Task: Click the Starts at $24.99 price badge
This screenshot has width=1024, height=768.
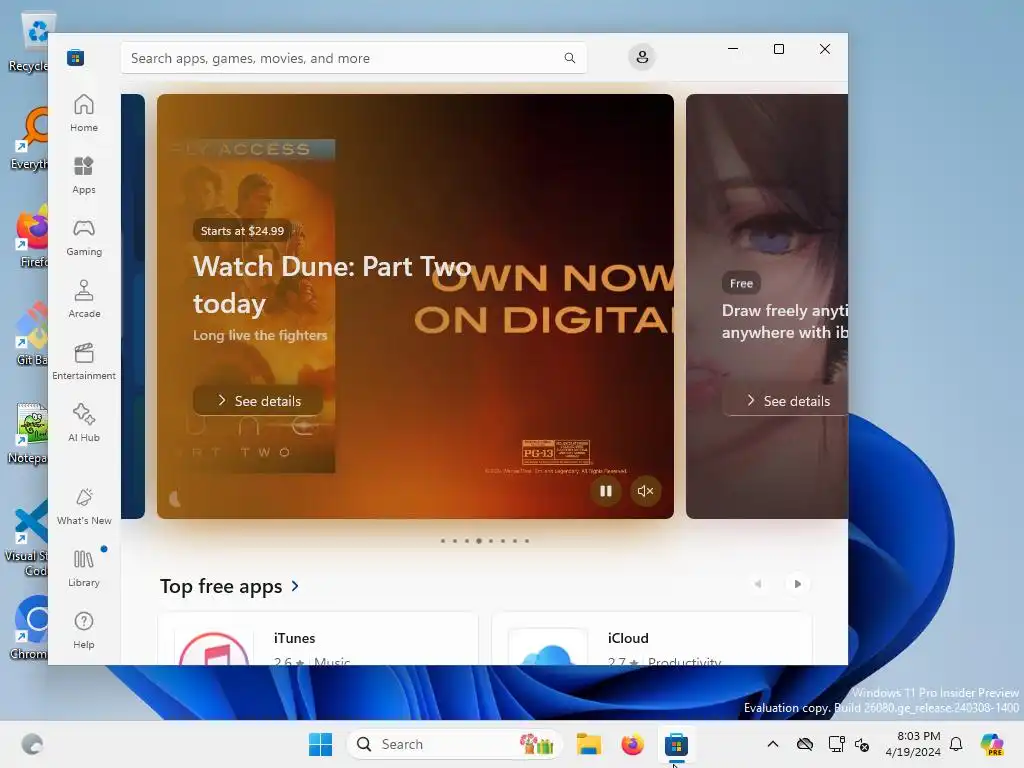Action: 242,231
